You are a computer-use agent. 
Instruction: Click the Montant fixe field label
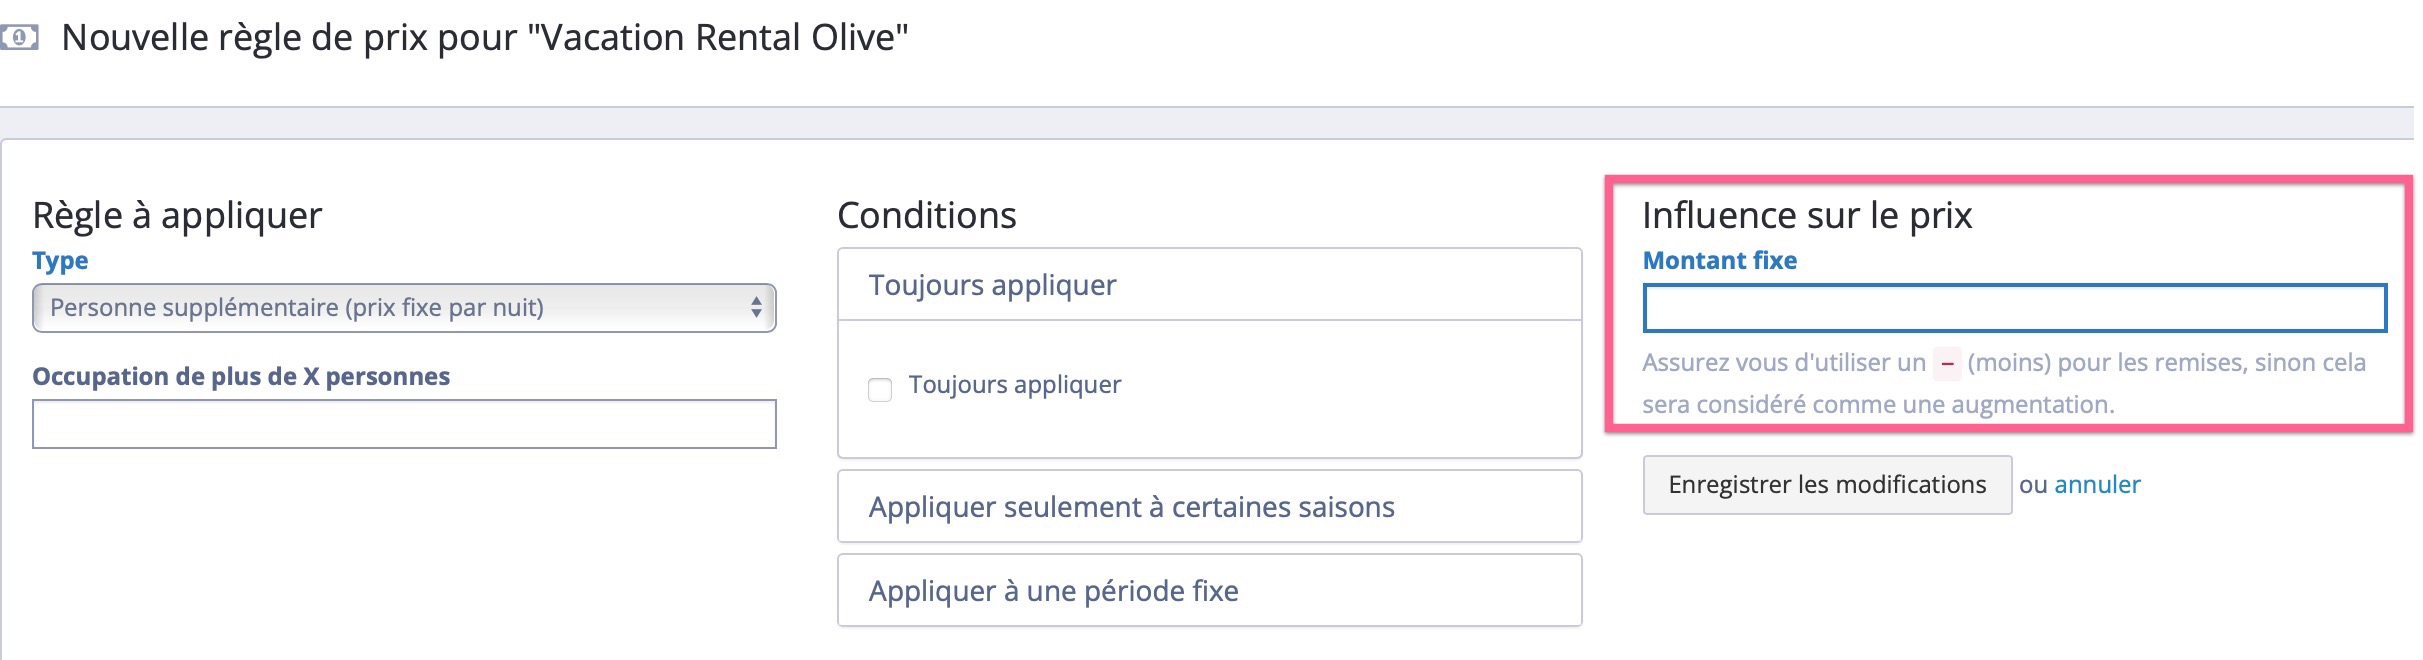click(x=1719, y=261)
